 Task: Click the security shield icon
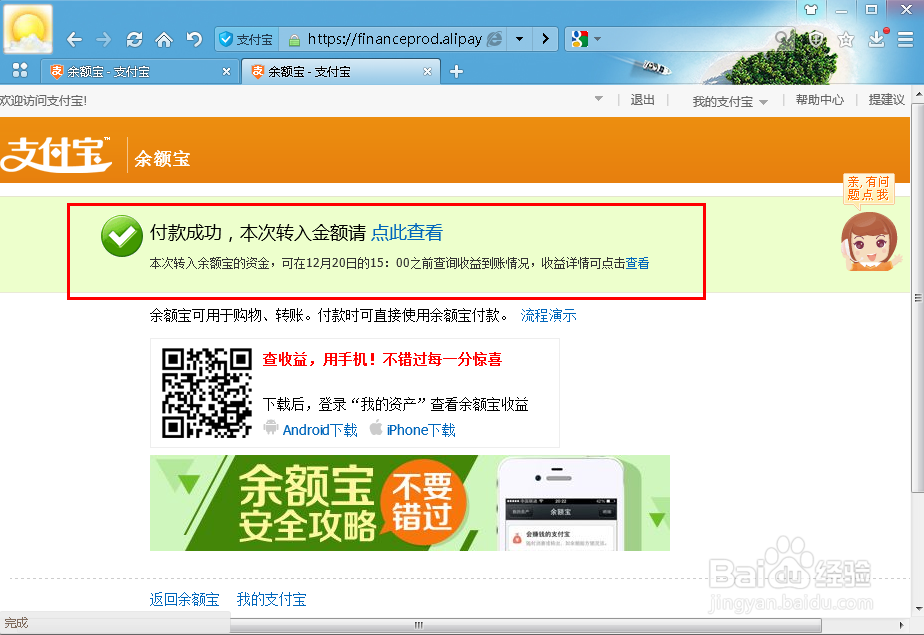coord(815,40)
